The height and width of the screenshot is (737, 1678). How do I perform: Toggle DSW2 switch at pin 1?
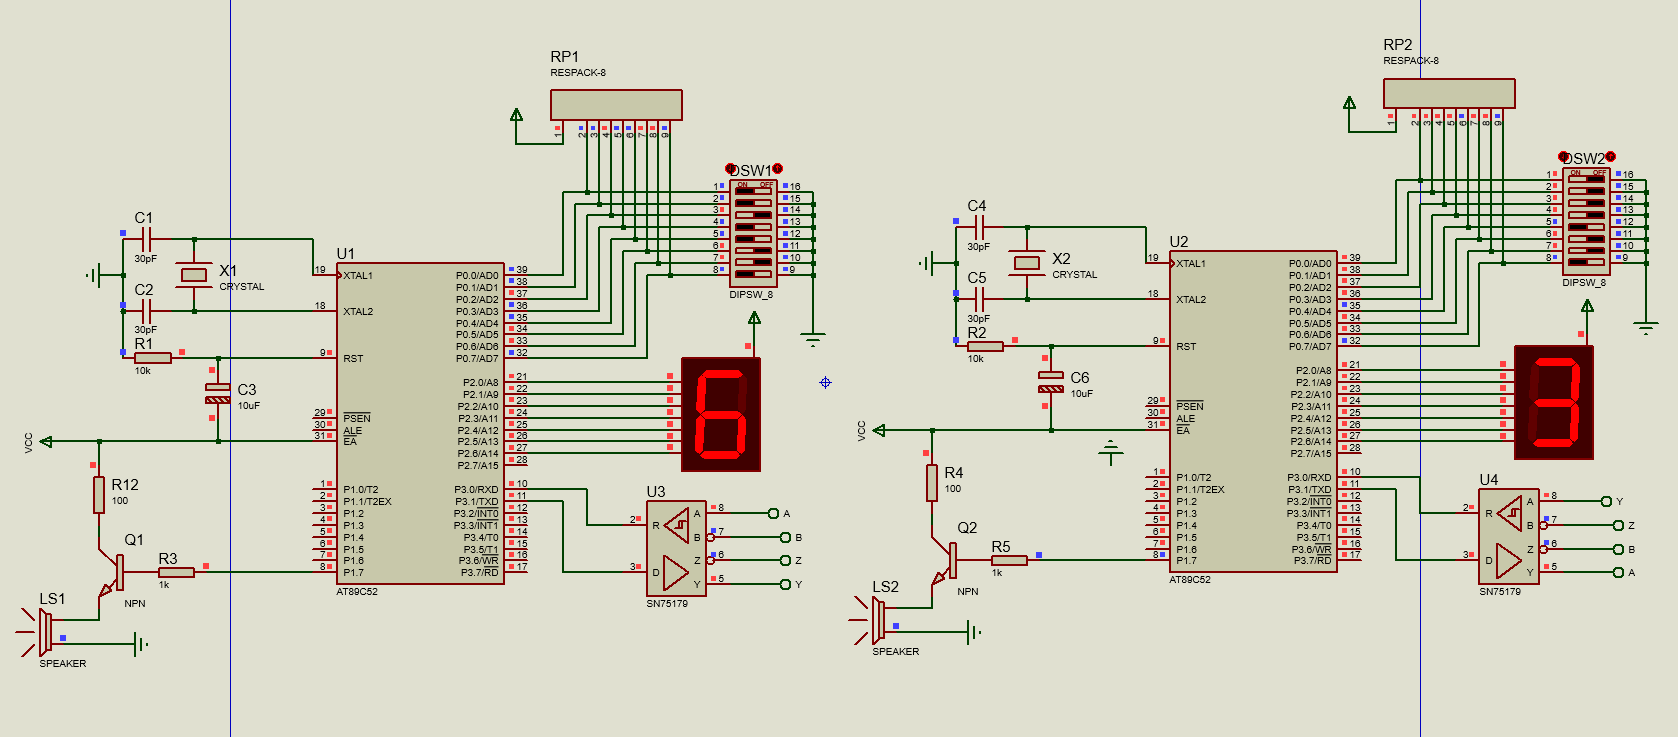pos(1587,179)
